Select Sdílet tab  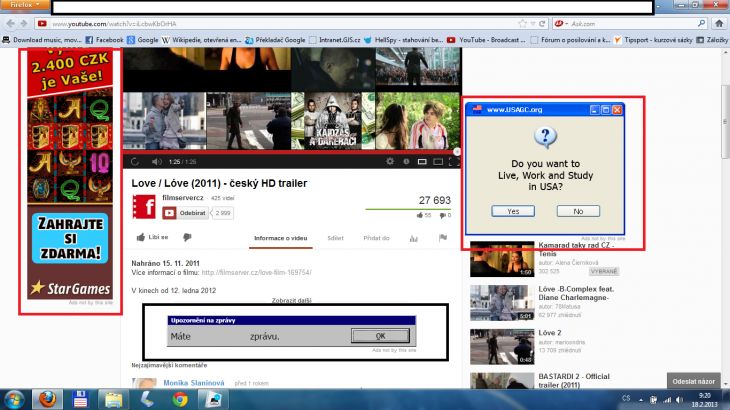pyautogui.click(x=335, y=238)
